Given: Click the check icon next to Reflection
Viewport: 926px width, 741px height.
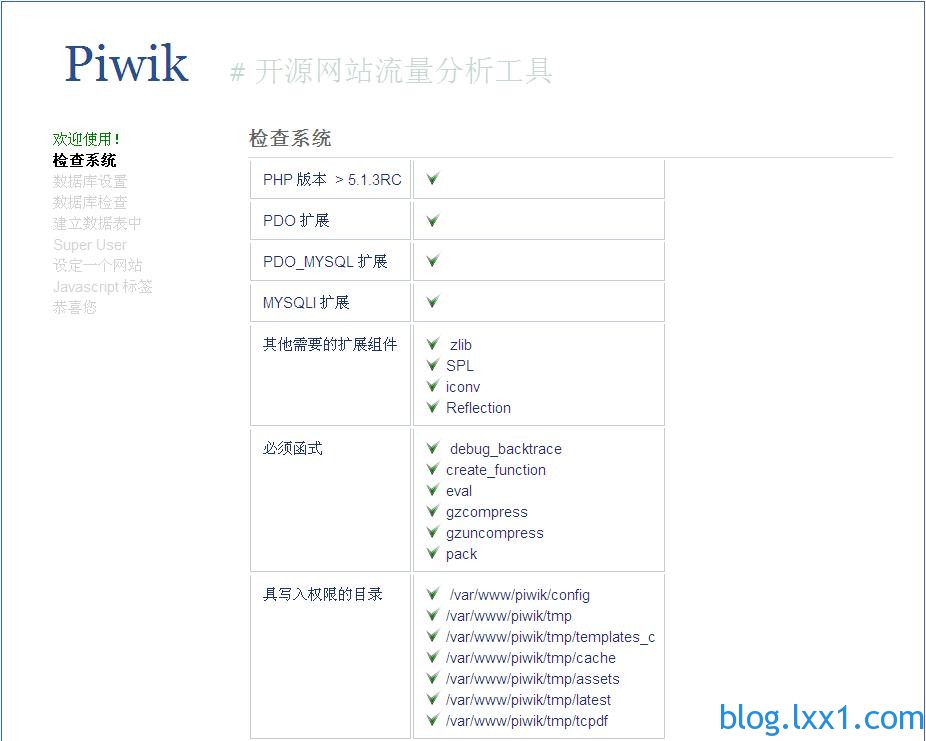Looking at the screenshot, I should [433, 407].
